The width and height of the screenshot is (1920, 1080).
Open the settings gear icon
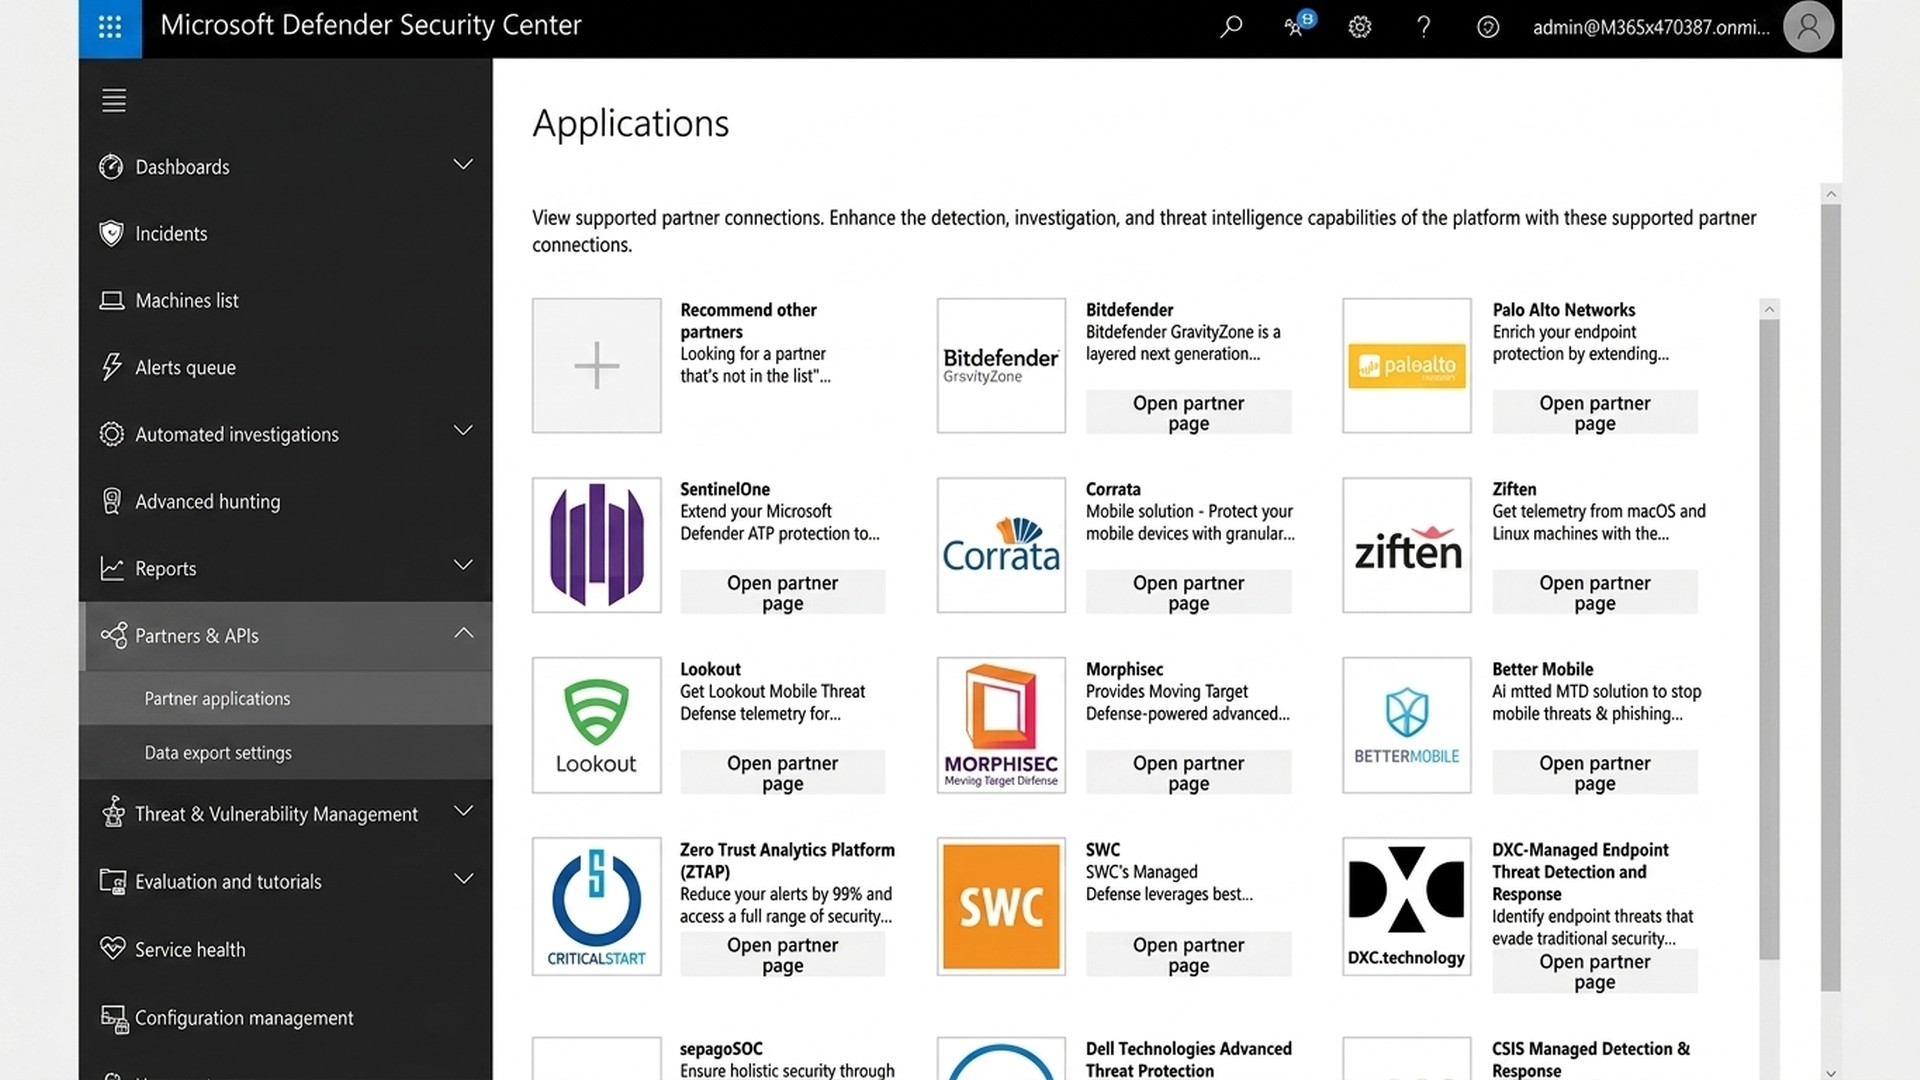click(x=1359, y=27)
